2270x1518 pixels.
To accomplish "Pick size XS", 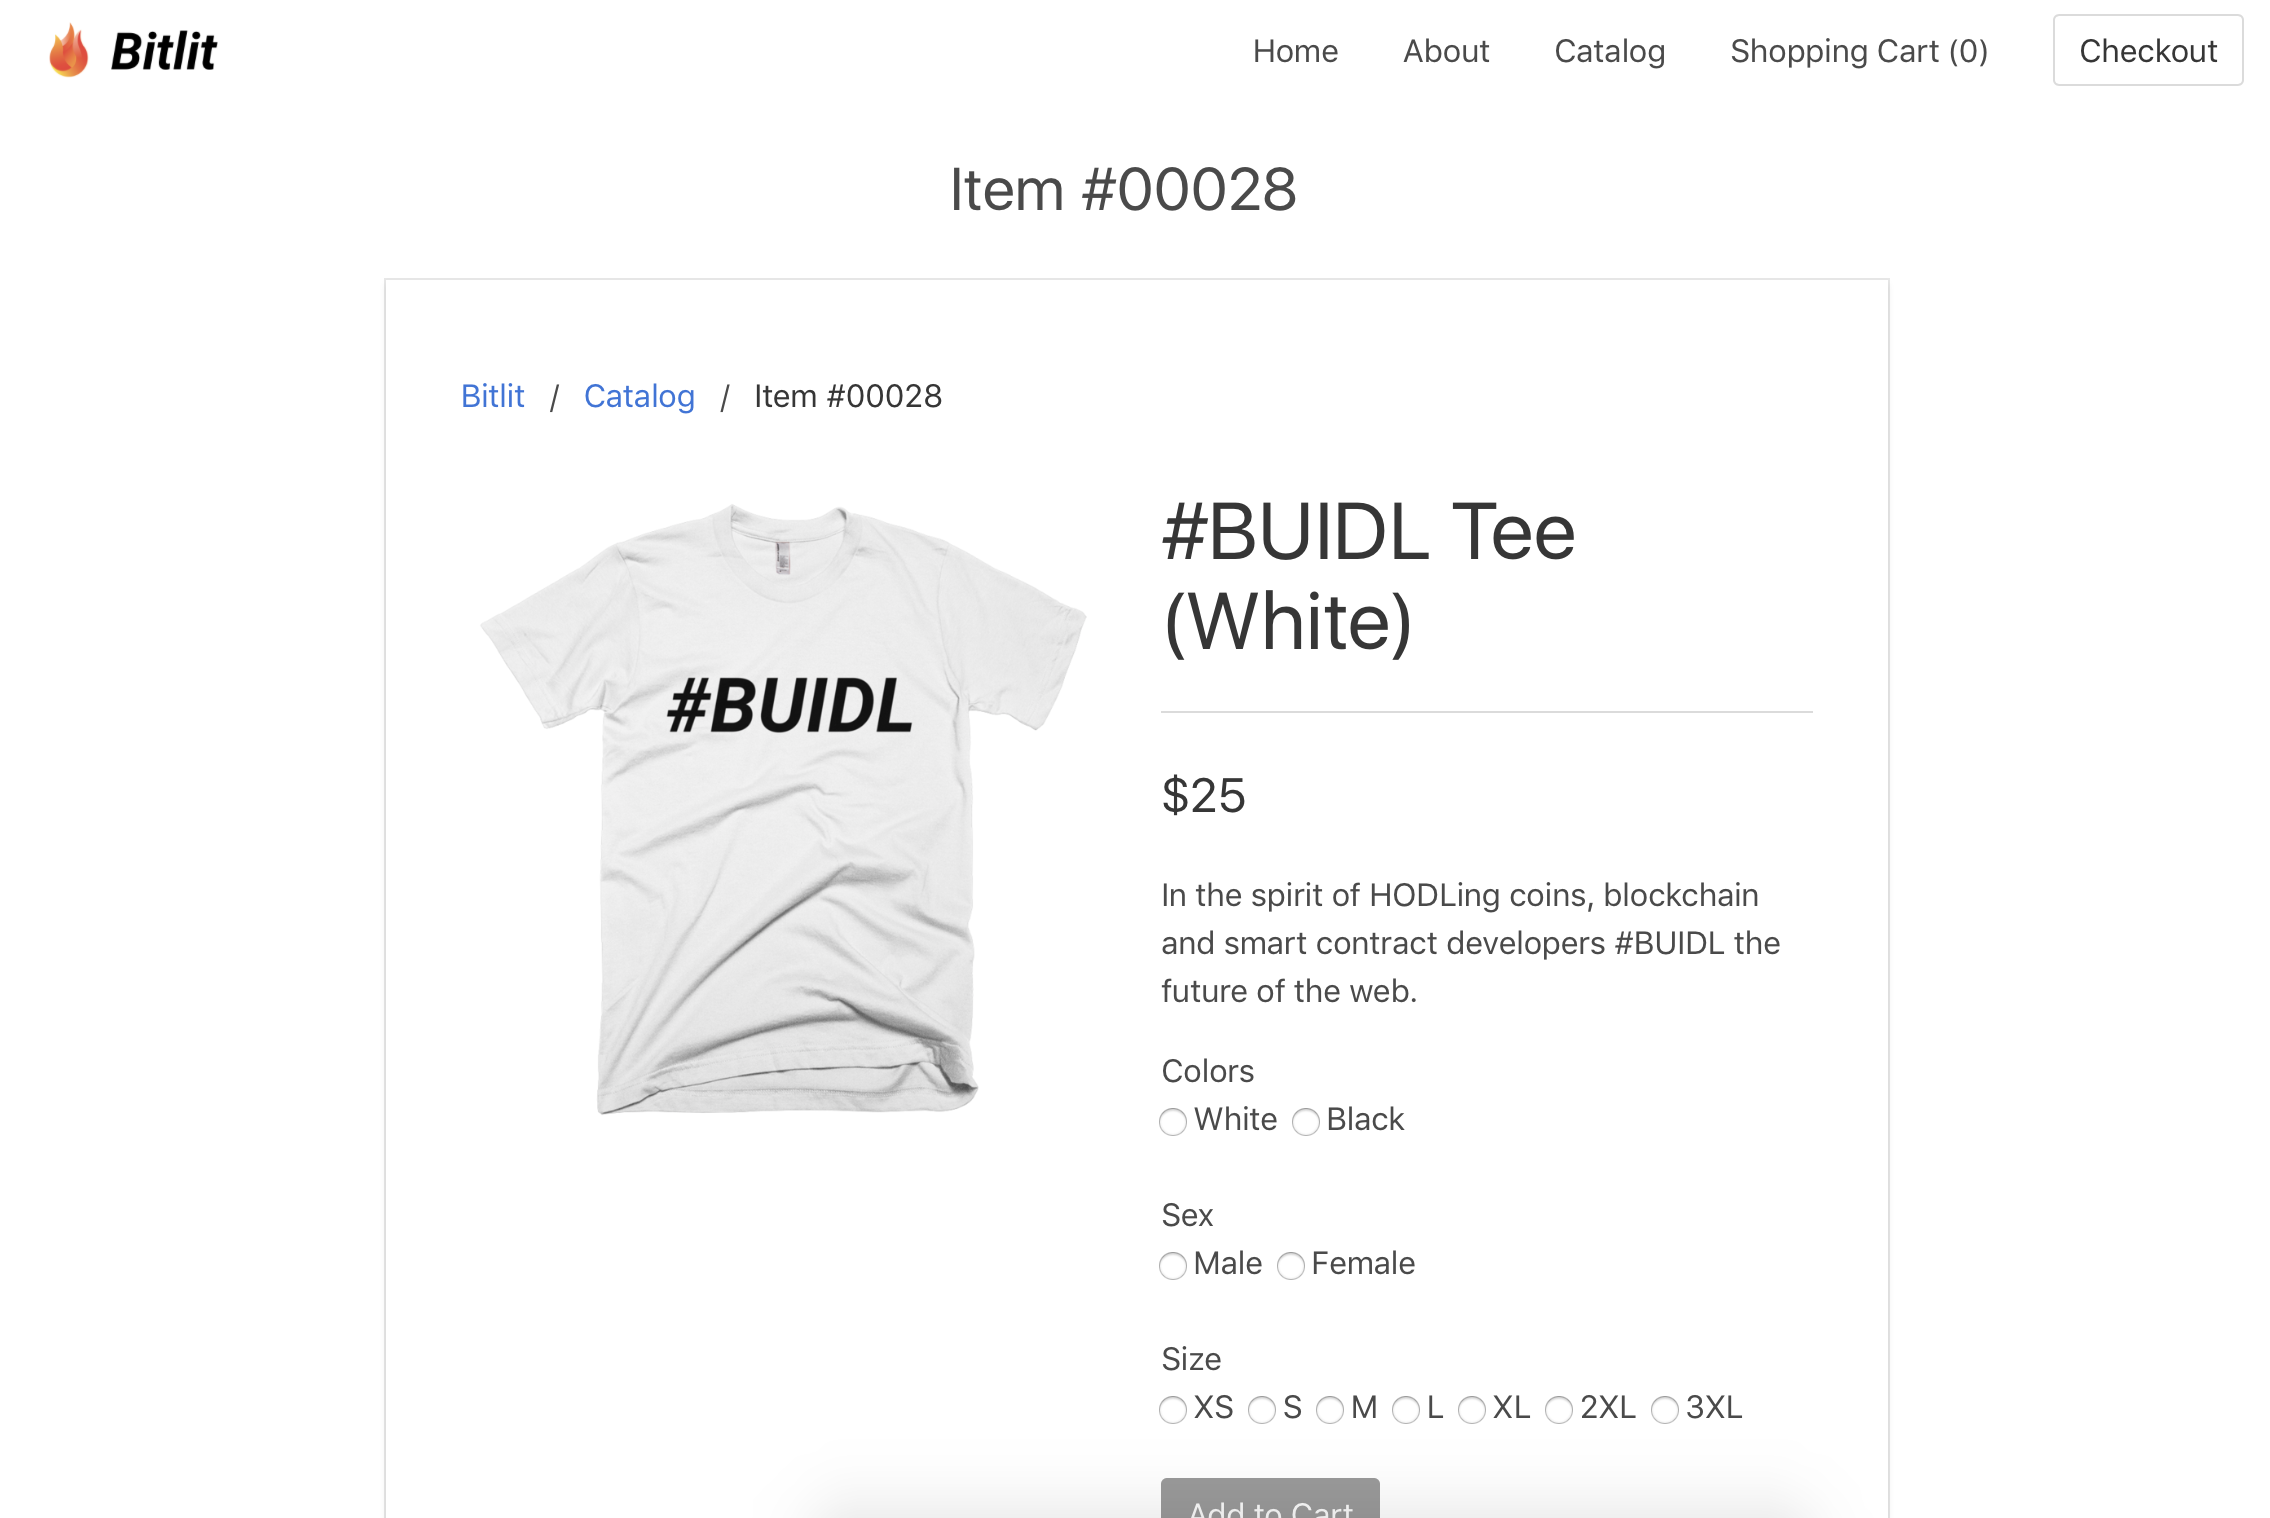I will (x=1172, y=1411).
